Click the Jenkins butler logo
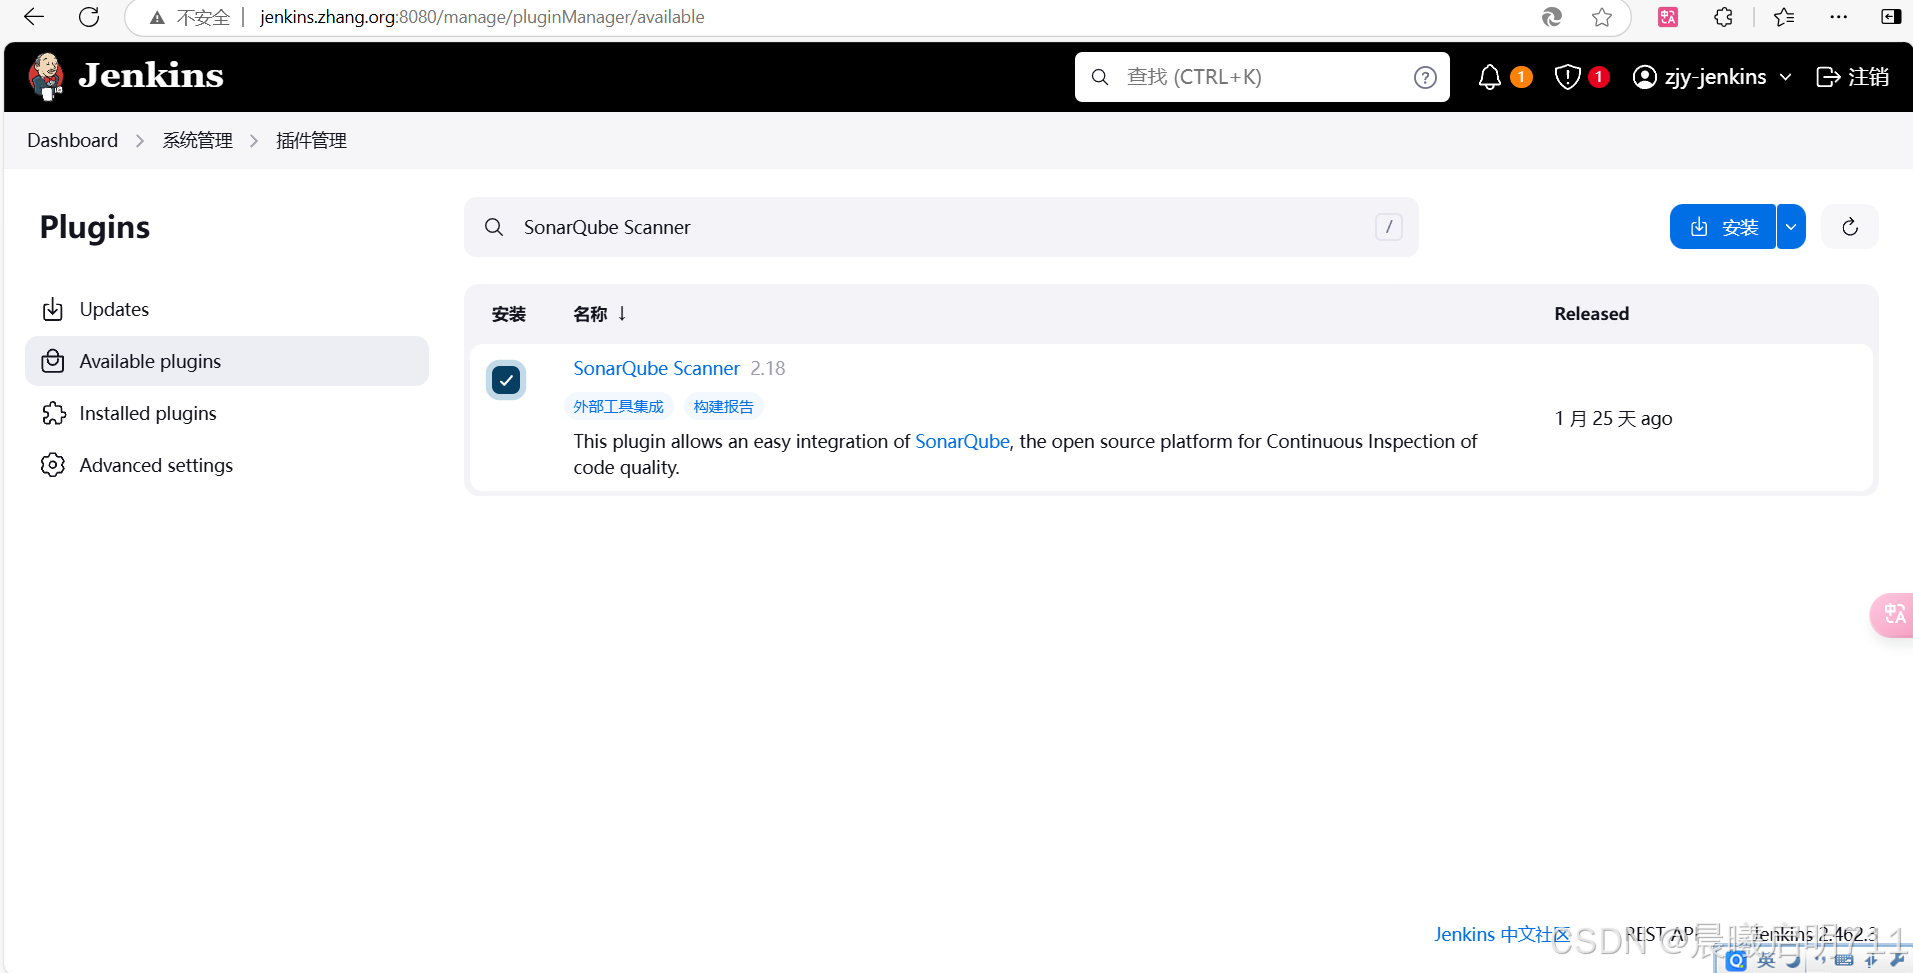The image size is (1913, 973). tap(46, 77)
